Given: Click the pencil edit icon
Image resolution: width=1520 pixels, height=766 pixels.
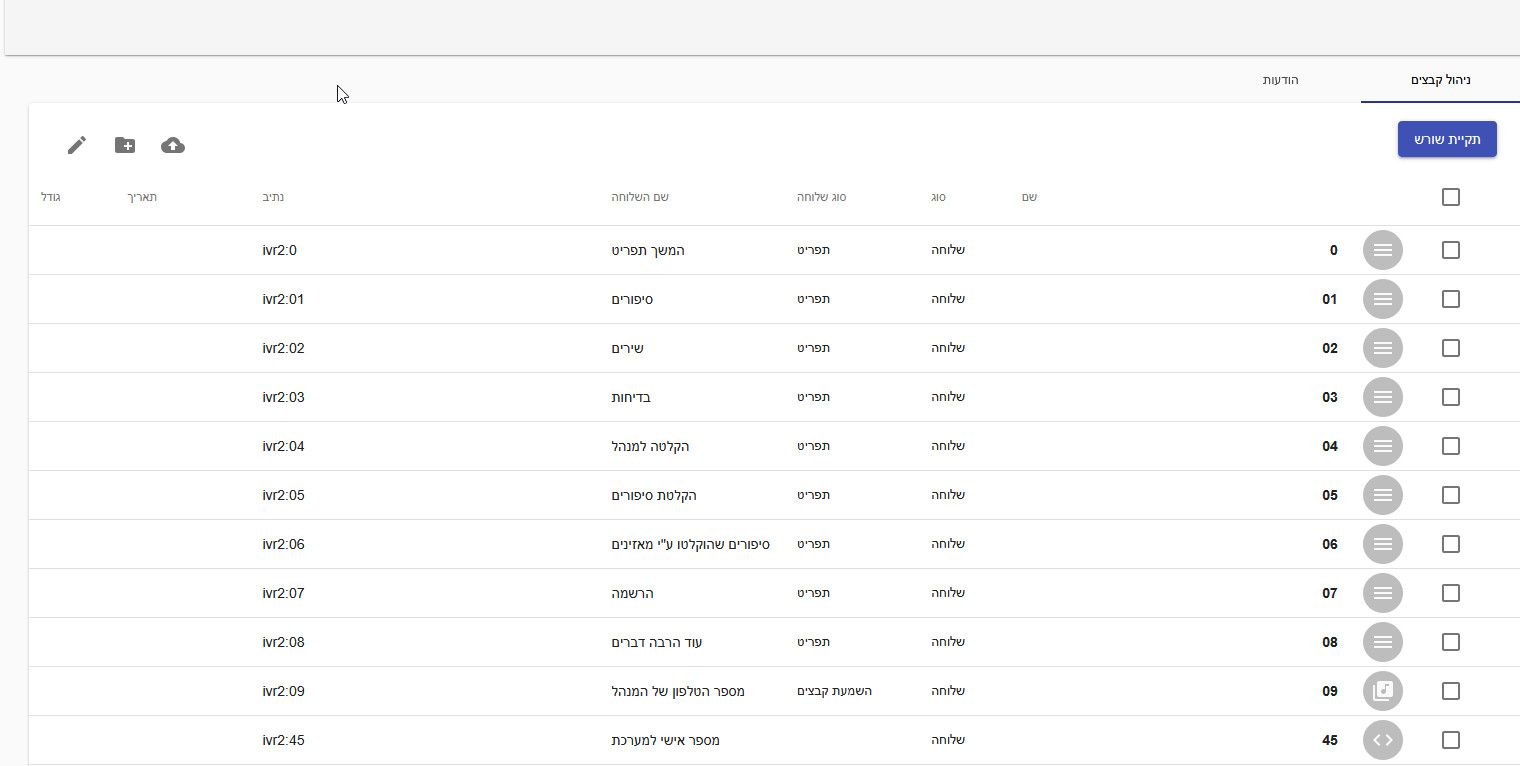Looking at the screenshot, I should point(77,146).
